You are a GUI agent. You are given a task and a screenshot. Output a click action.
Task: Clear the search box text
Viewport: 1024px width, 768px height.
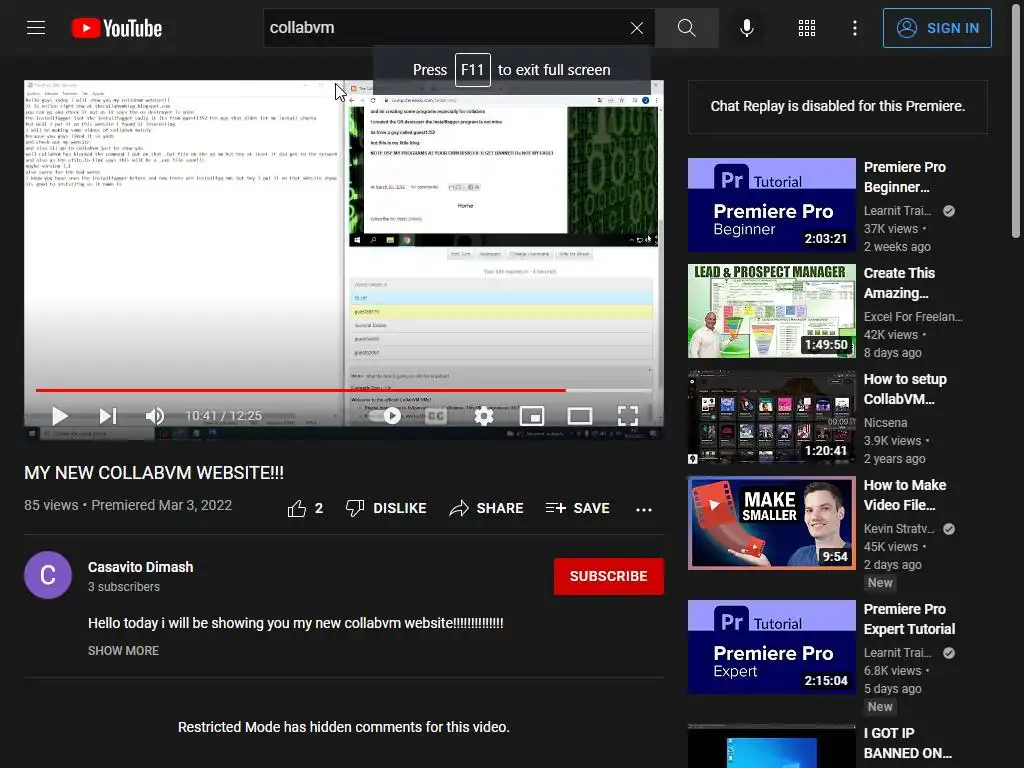coord(637,28)
